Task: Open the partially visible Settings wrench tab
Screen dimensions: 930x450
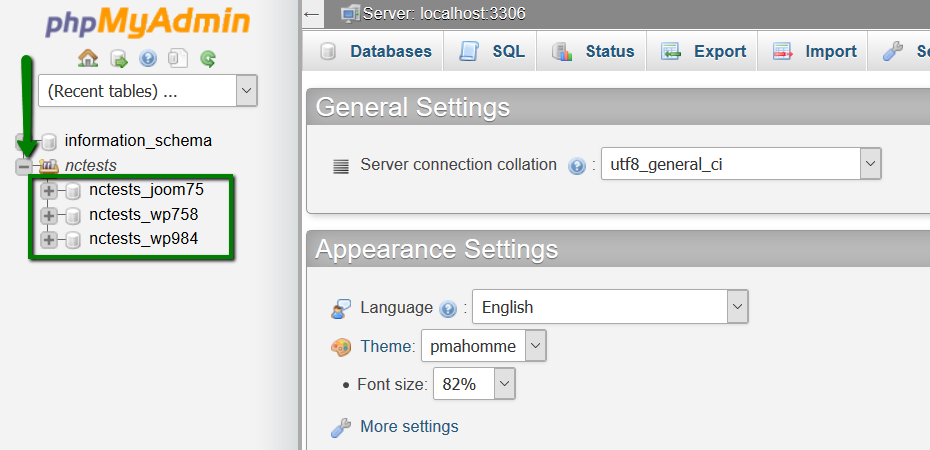Action: pyautogui.click(x=900, y=52)
